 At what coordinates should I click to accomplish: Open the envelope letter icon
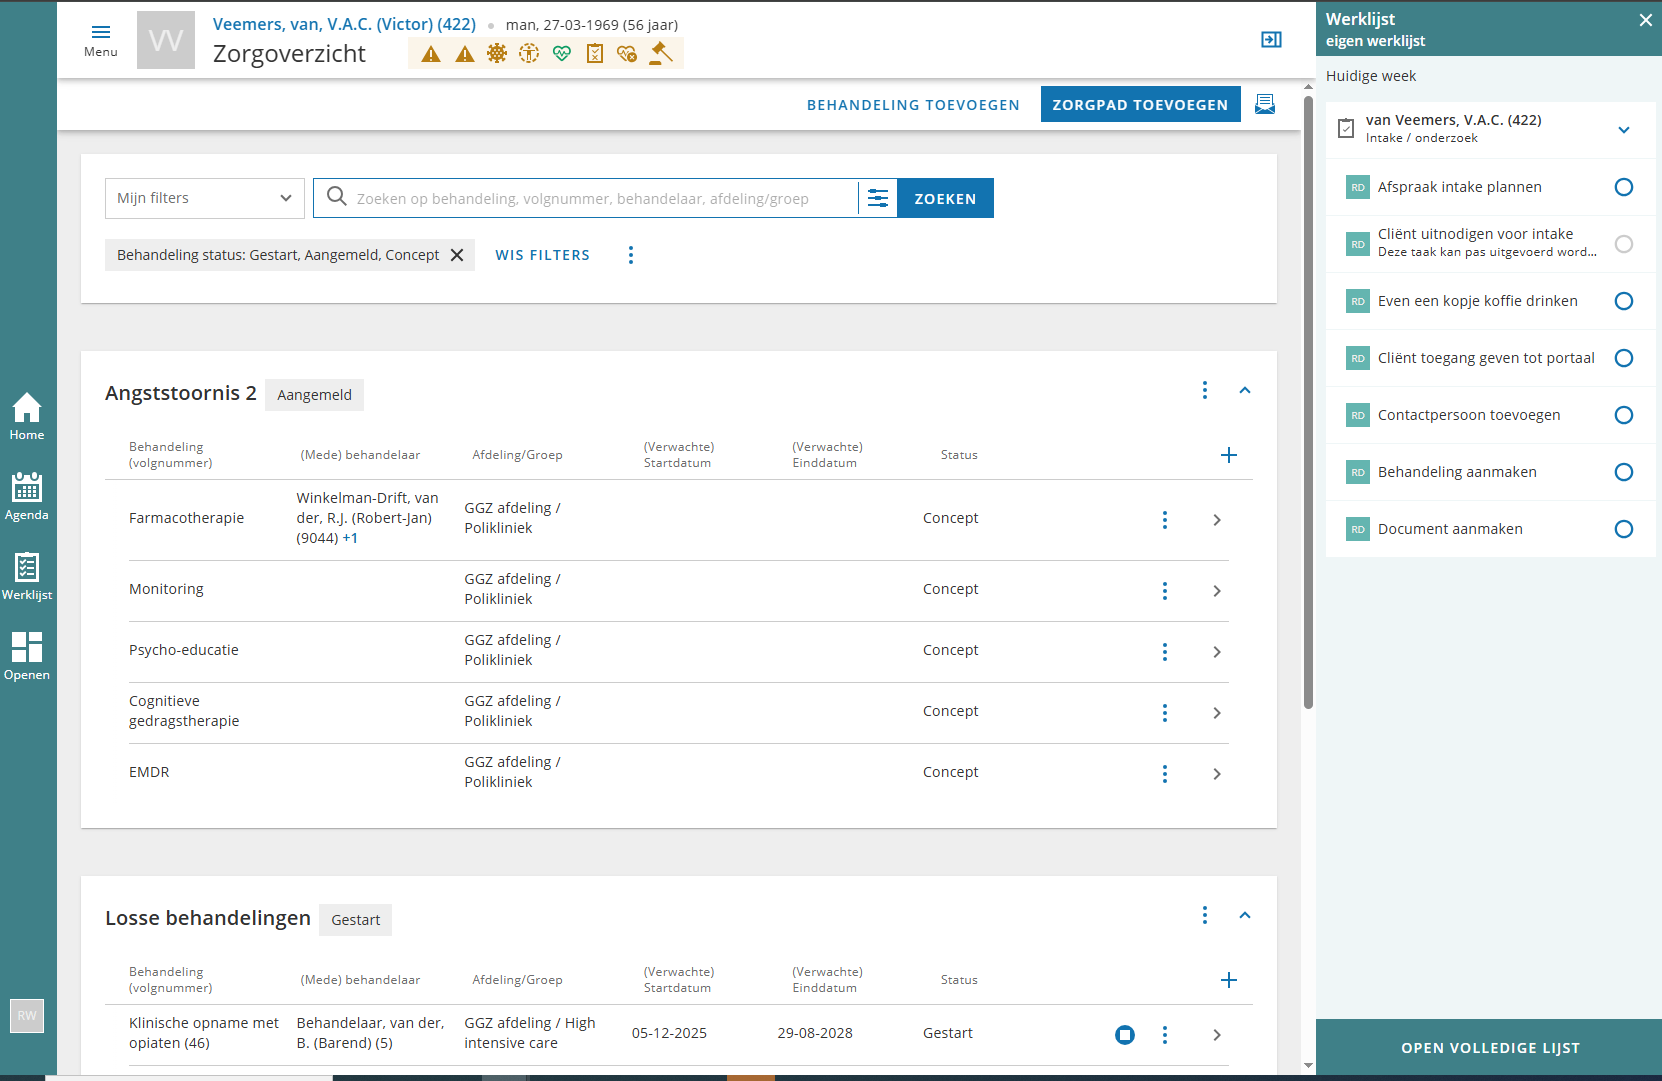coord(1265,104)
